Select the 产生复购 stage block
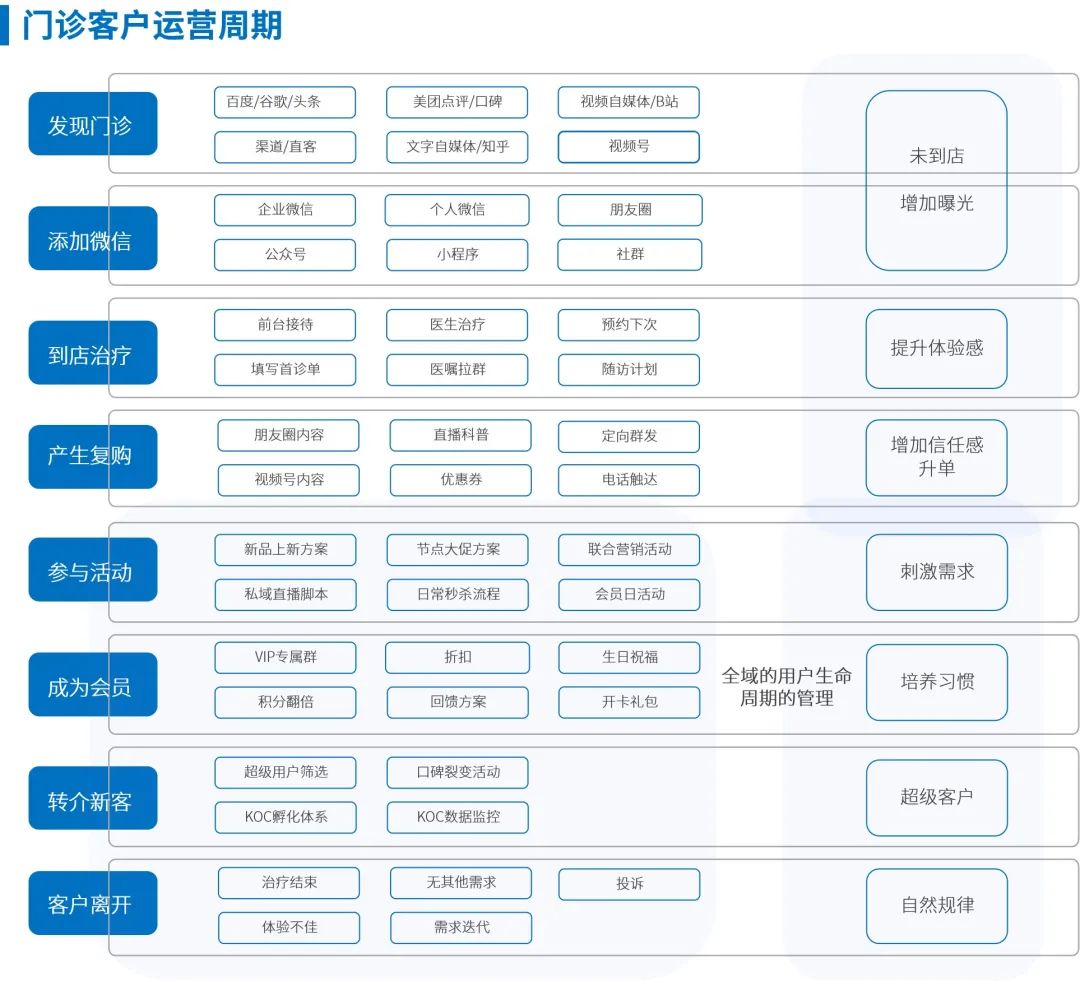Image resolution: width=1080 pixels, height=981 pixels. coord(93,457)
